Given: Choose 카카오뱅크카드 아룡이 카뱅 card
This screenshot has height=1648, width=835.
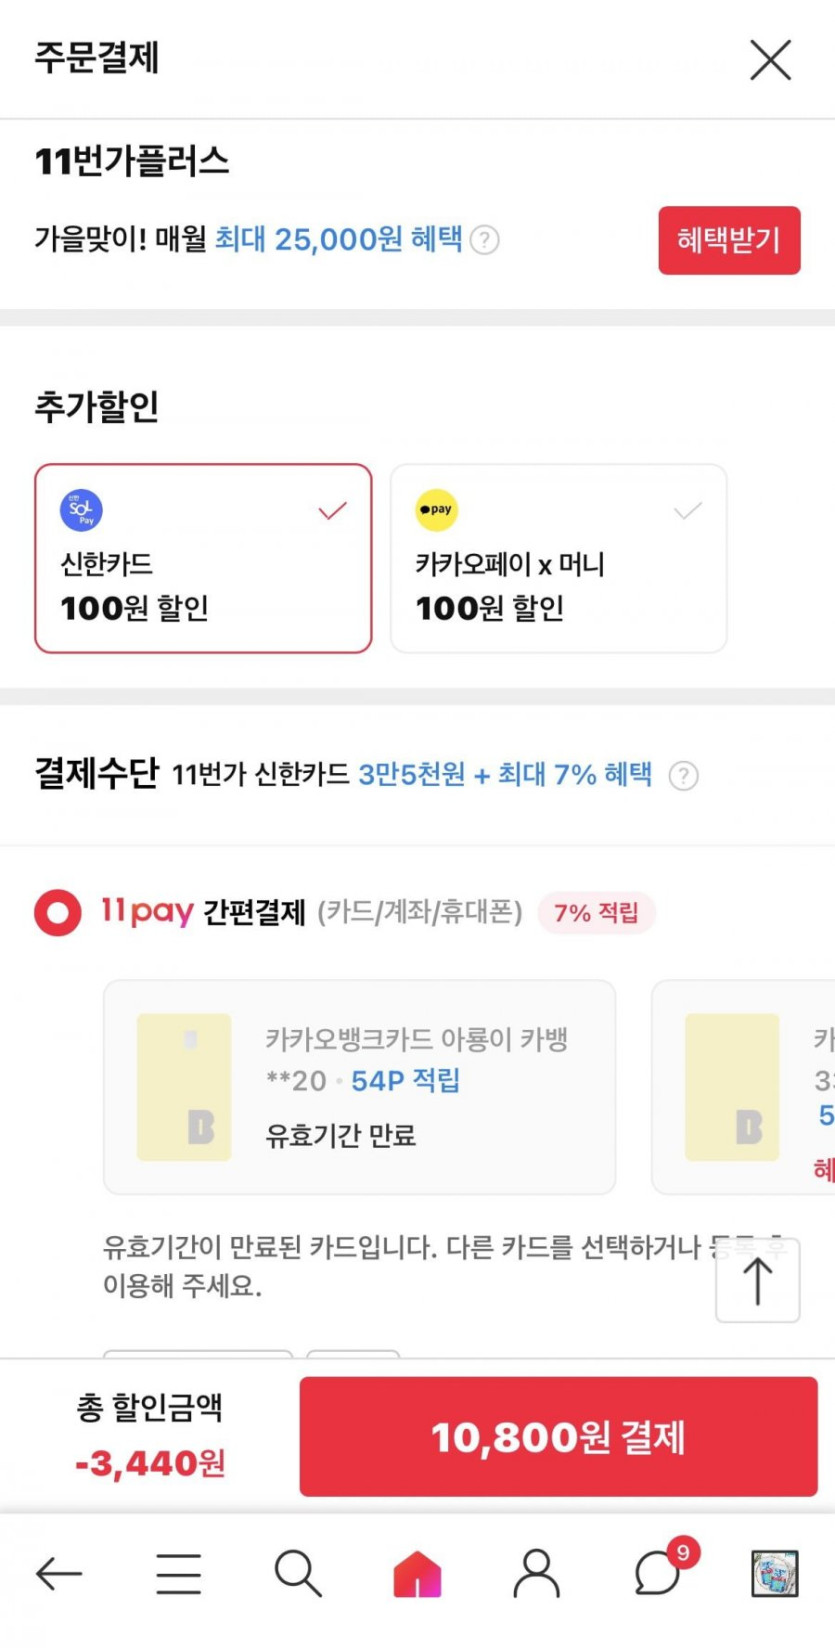Looking at the screenshot, I should click(359, 1087).
